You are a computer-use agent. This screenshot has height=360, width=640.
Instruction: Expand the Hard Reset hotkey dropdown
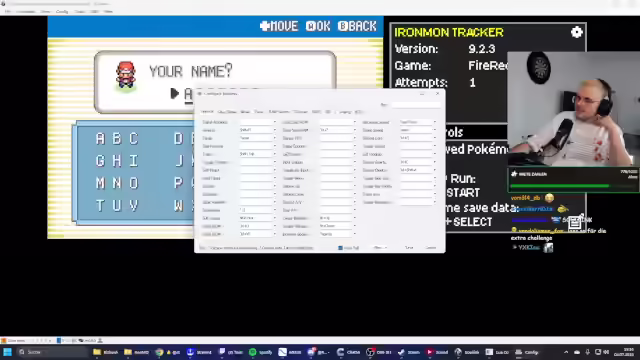(274, 178)
